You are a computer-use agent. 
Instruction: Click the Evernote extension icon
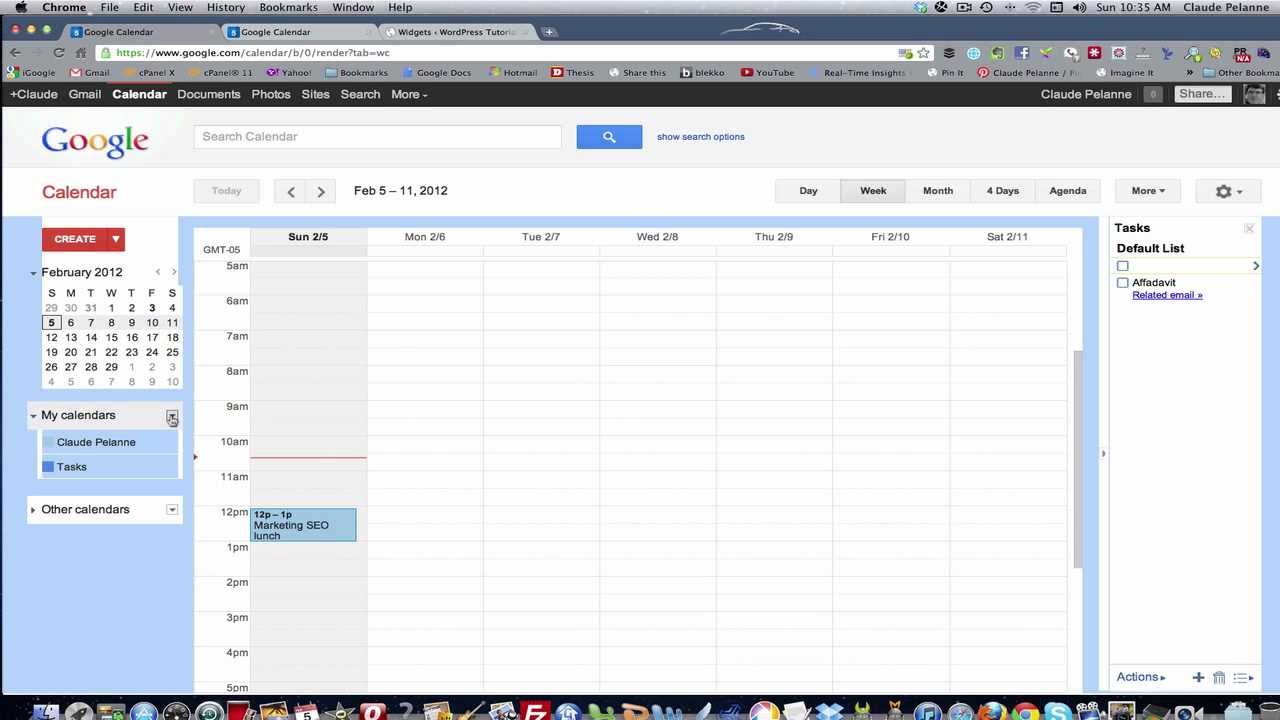pyautogui.click(x=997, y=53)
